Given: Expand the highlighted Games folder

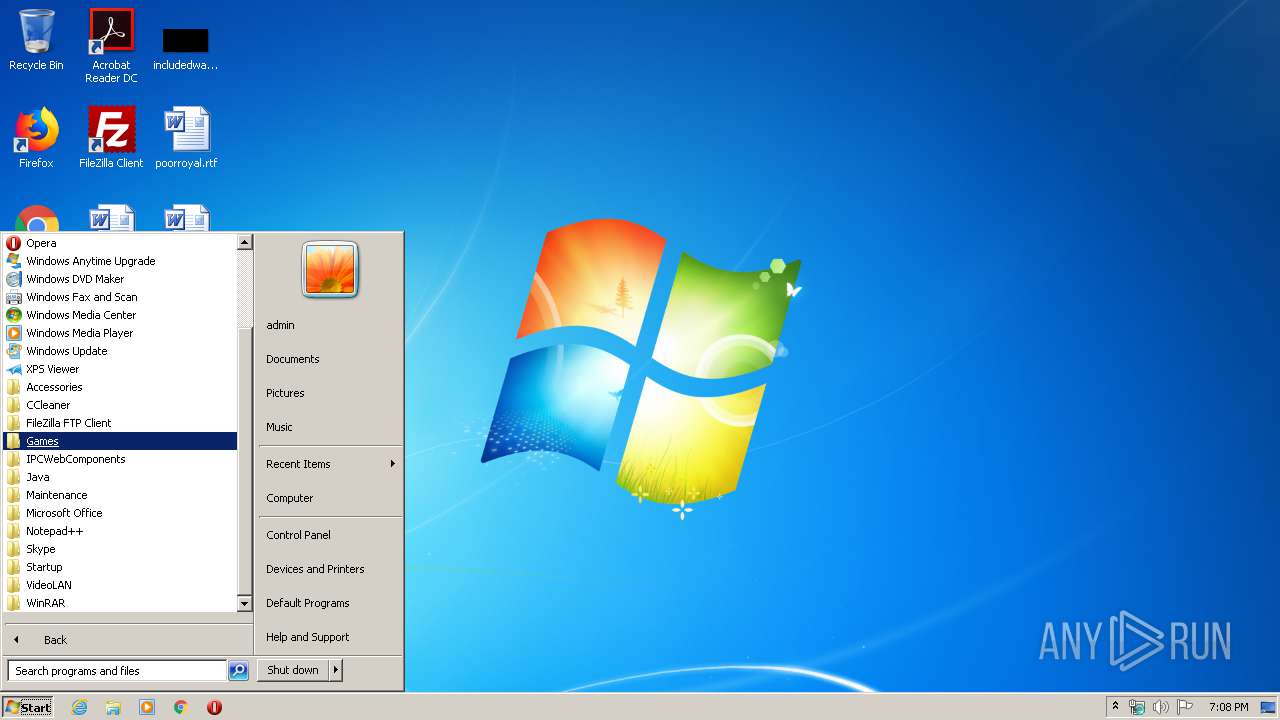Looking at the screenshot, I should (120, 441).
